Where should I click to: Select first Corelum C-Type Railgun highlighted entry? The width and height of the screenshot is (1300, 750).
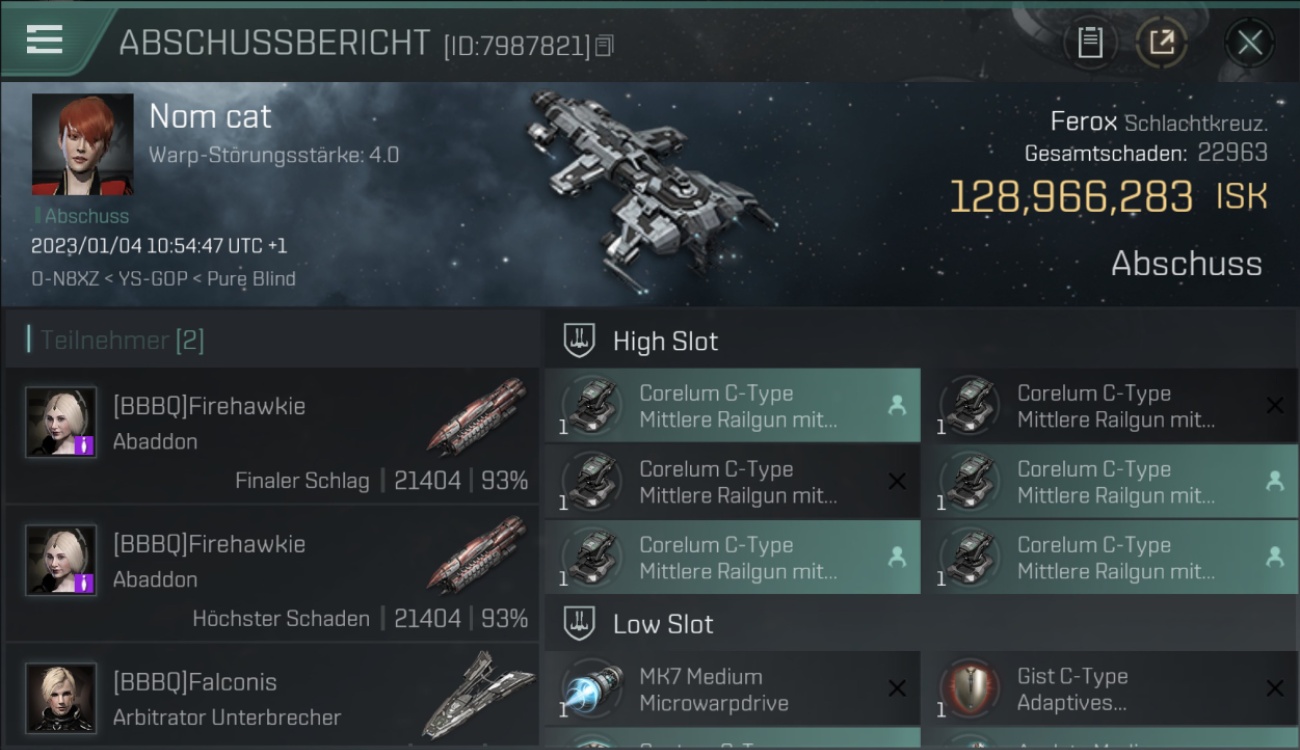(x=733, y=406)
